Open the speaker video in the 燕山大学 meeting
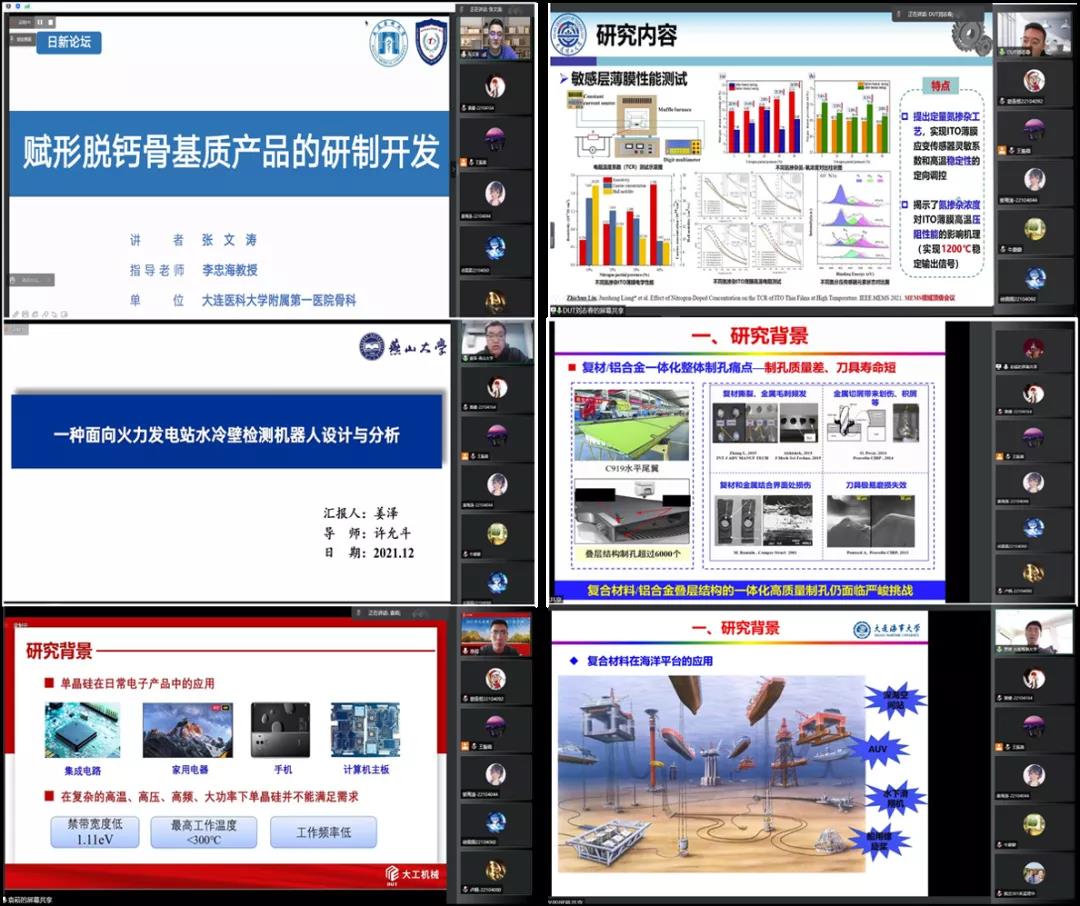1080x906 pixels. tap(497, 342)
